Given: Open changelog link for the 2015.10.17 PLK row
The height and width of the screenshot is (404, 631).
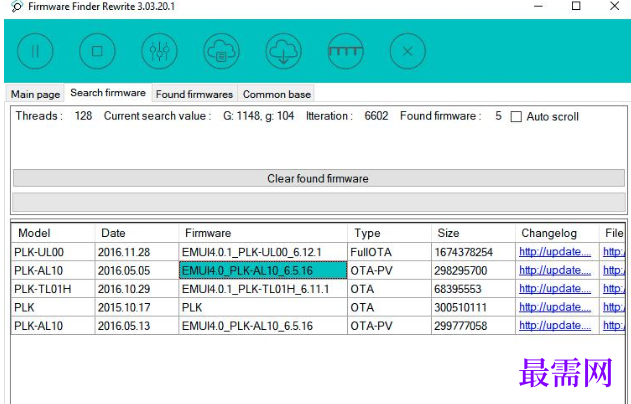Looking at the screenshot, I should pos(555,307).
